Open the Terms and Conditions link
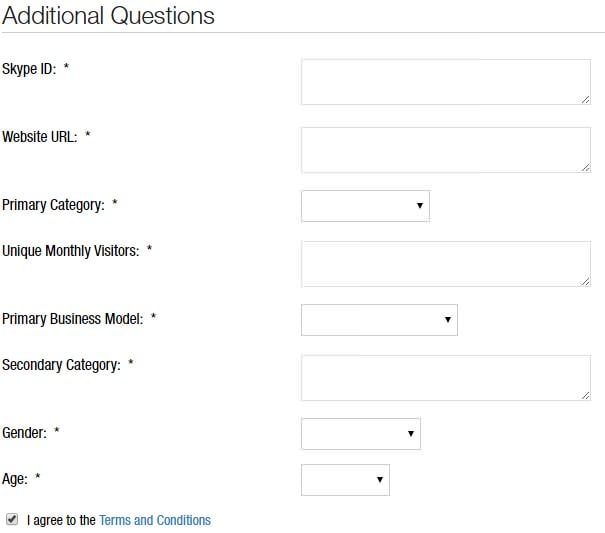The image size is (605, 533). point(155,520)
